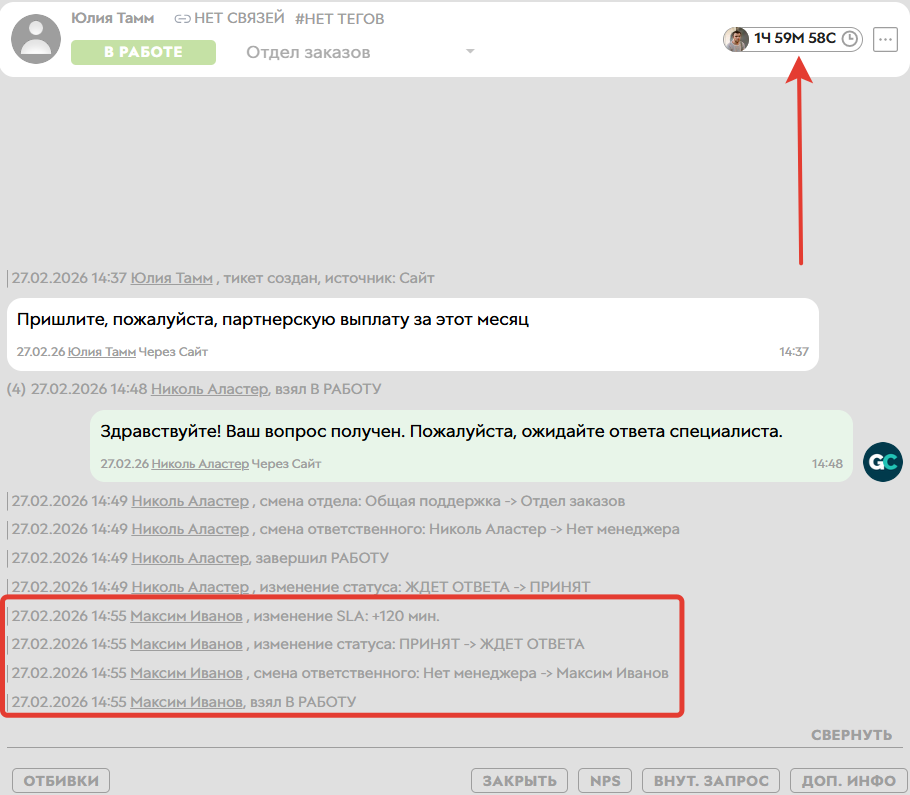The image size is (910, 795).
Task: Click the NPS button
Action: click(605, 781)
